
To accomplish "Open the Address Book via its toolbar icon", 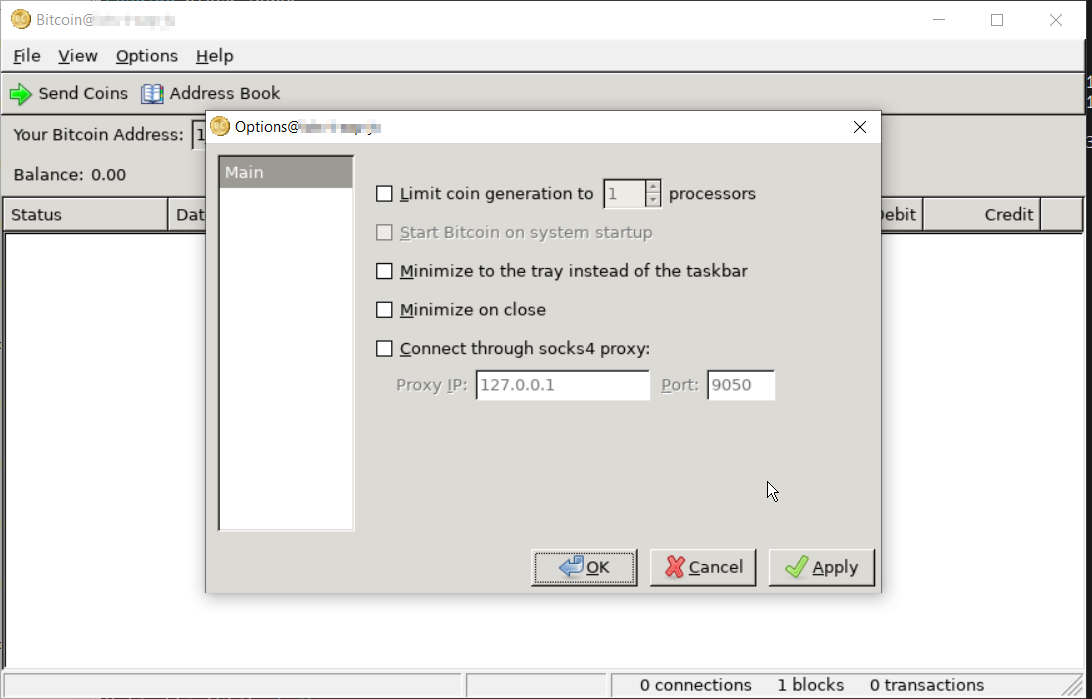I will [151, 93].
